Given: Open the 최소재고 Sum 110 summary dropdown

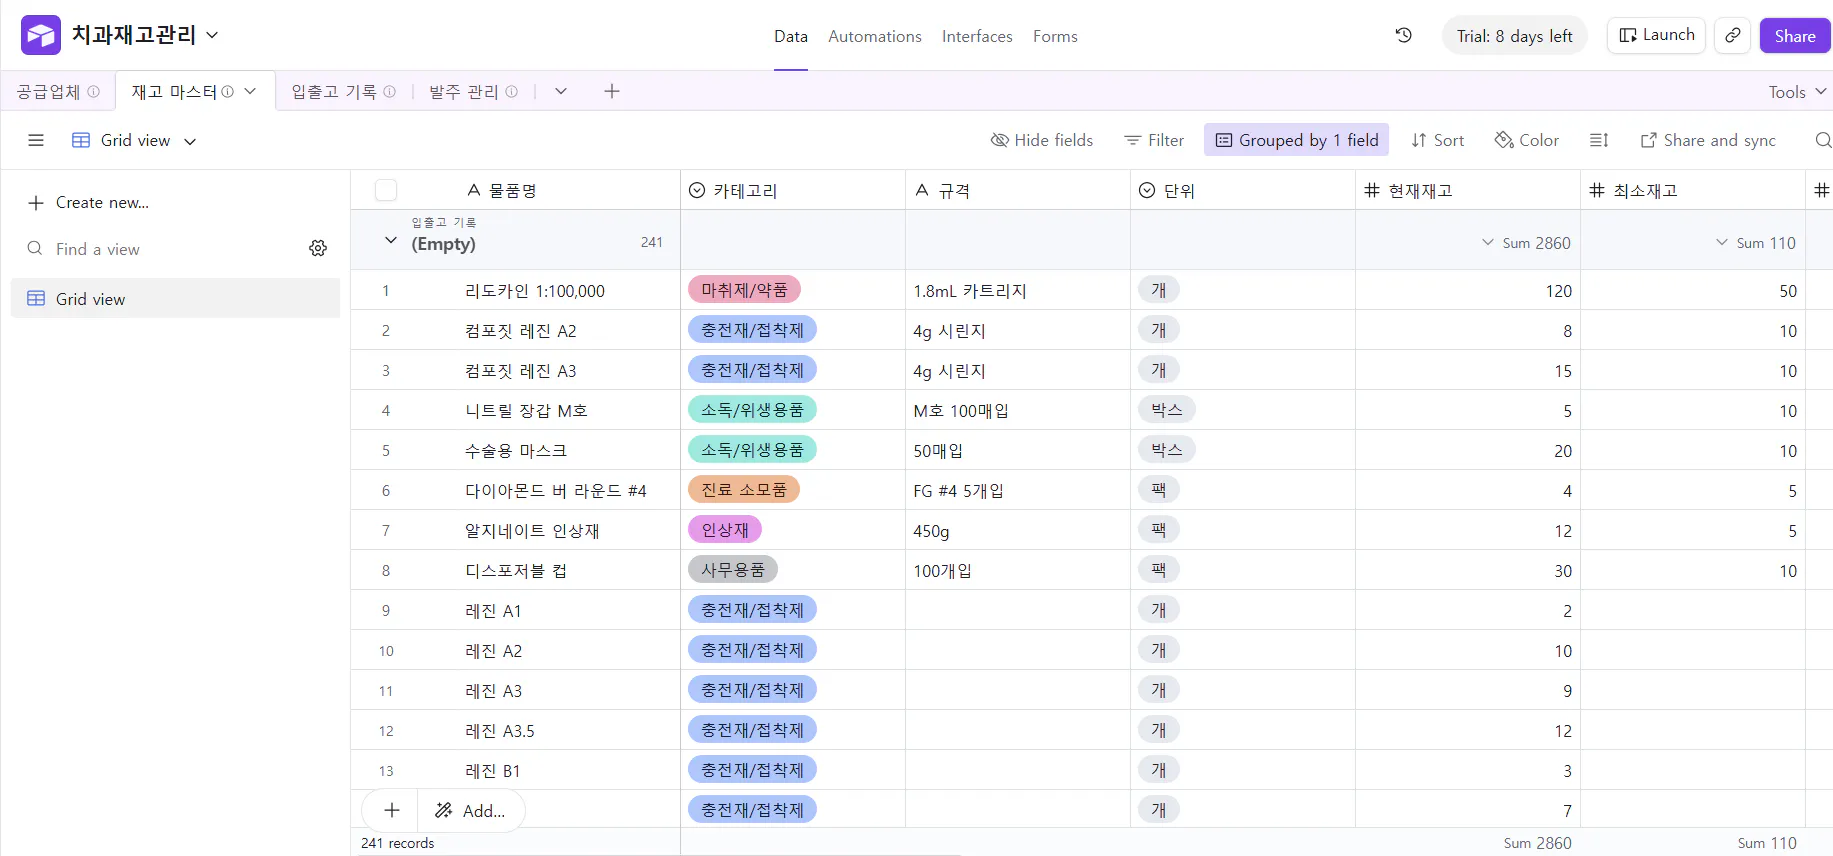Looking at the screenshot, I should pyautogui.click(x=1756, y=243).
